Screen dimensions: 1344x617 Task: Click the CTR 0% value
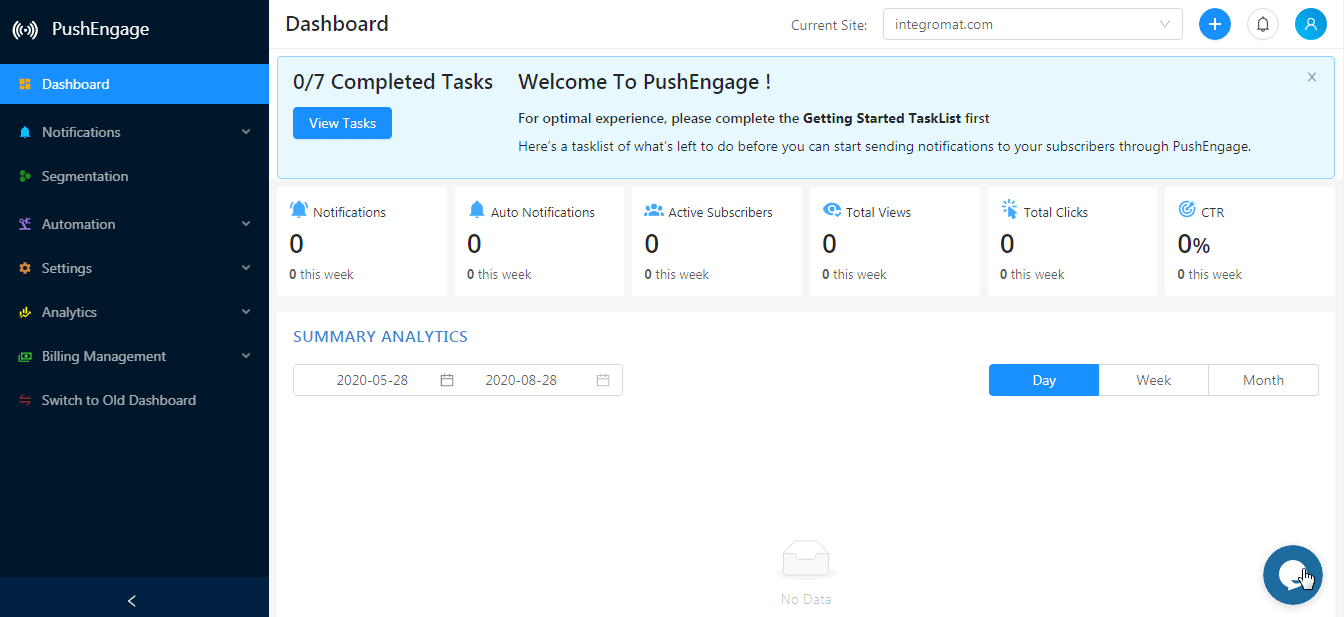(1194, 244)
